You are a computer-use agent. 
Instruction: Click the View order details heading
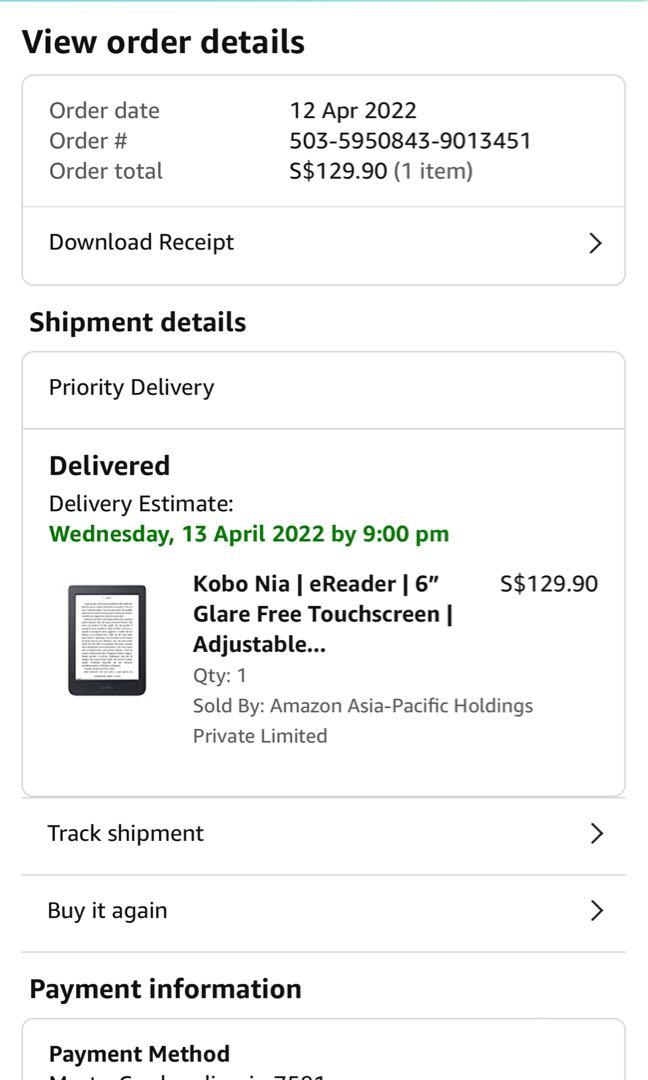(163, 42)
